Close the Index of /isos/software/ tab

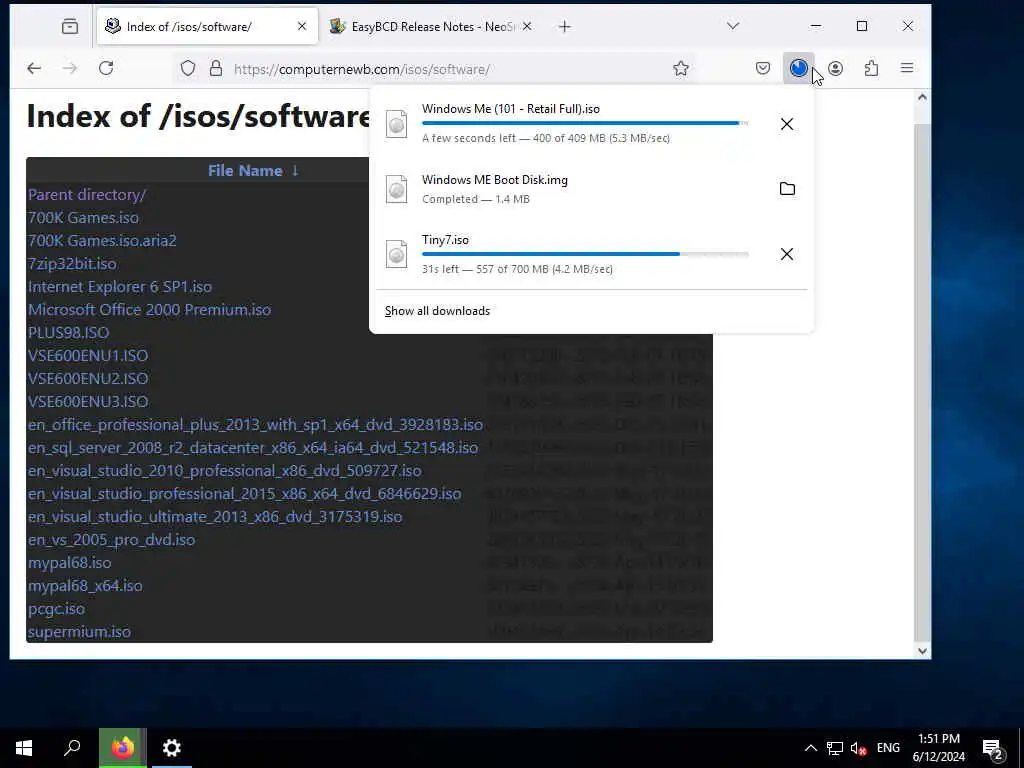(302, 26)
